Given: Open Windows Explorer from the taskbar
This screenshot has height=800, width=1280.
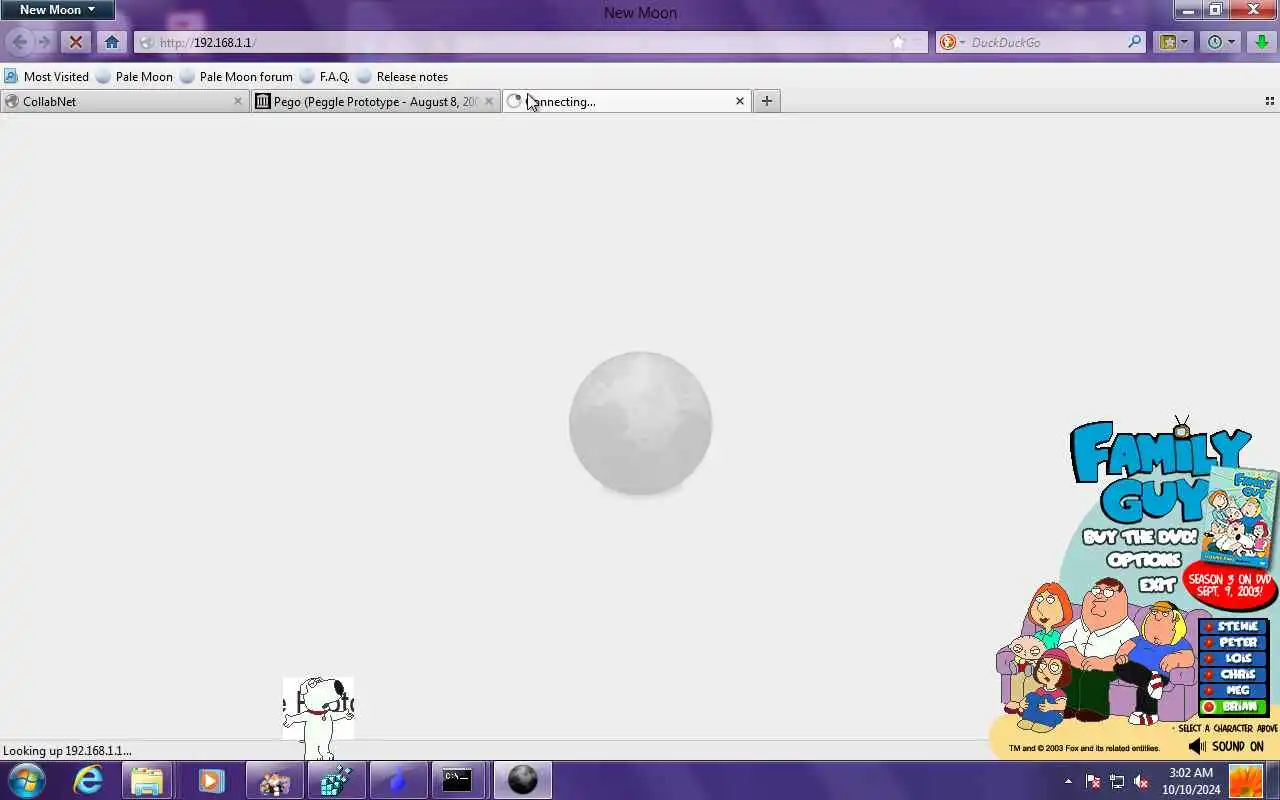Looking at the screenshot, I should tap(147, 780).
